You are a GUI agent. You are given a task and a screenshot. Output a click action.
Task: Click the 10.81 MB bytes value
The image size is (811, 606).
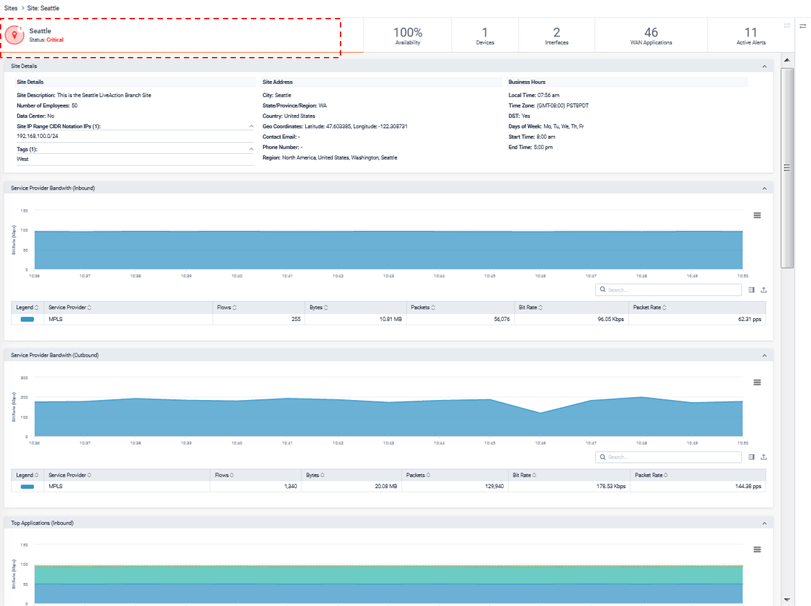tap(391, 320)
